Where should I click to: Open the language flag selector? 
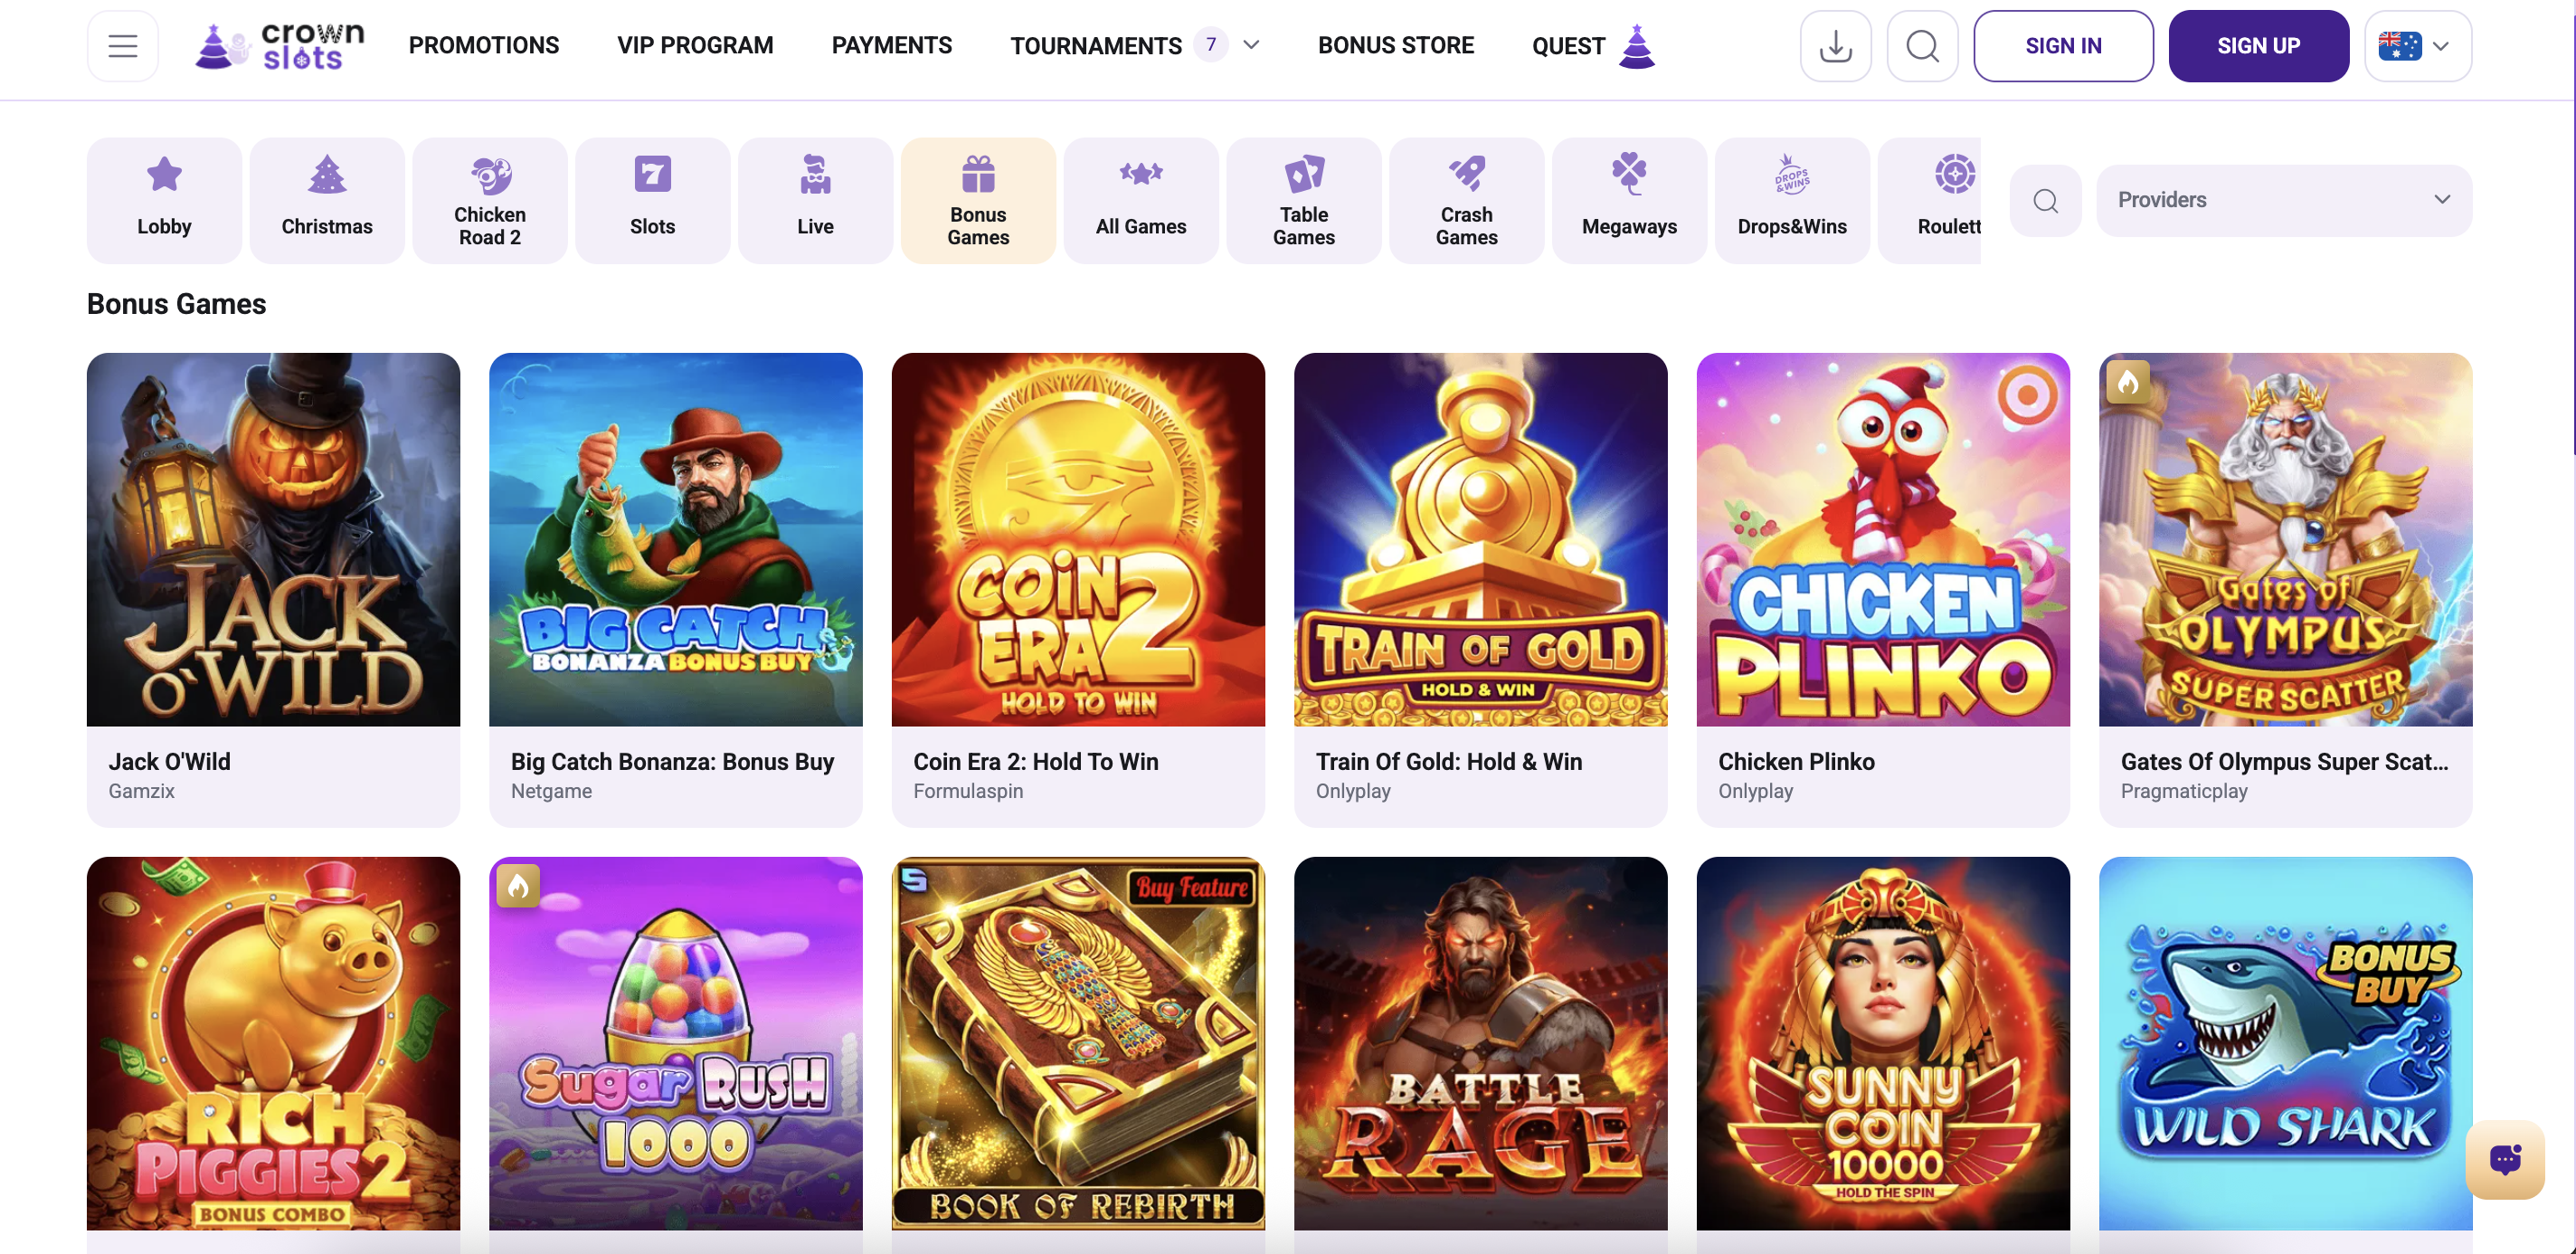point(2416,46)
